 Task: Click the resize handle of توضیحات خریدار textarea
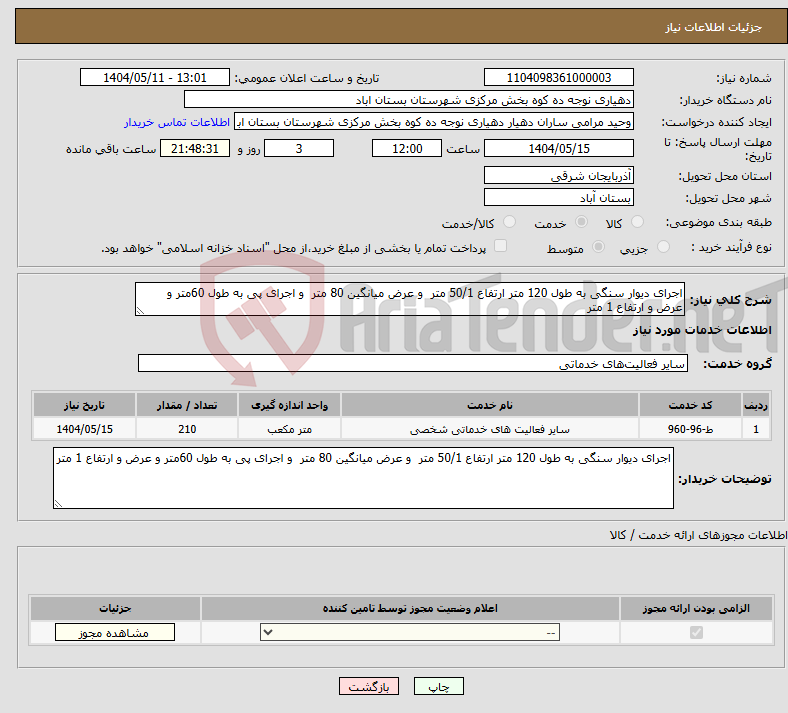(x=58, y=503)
